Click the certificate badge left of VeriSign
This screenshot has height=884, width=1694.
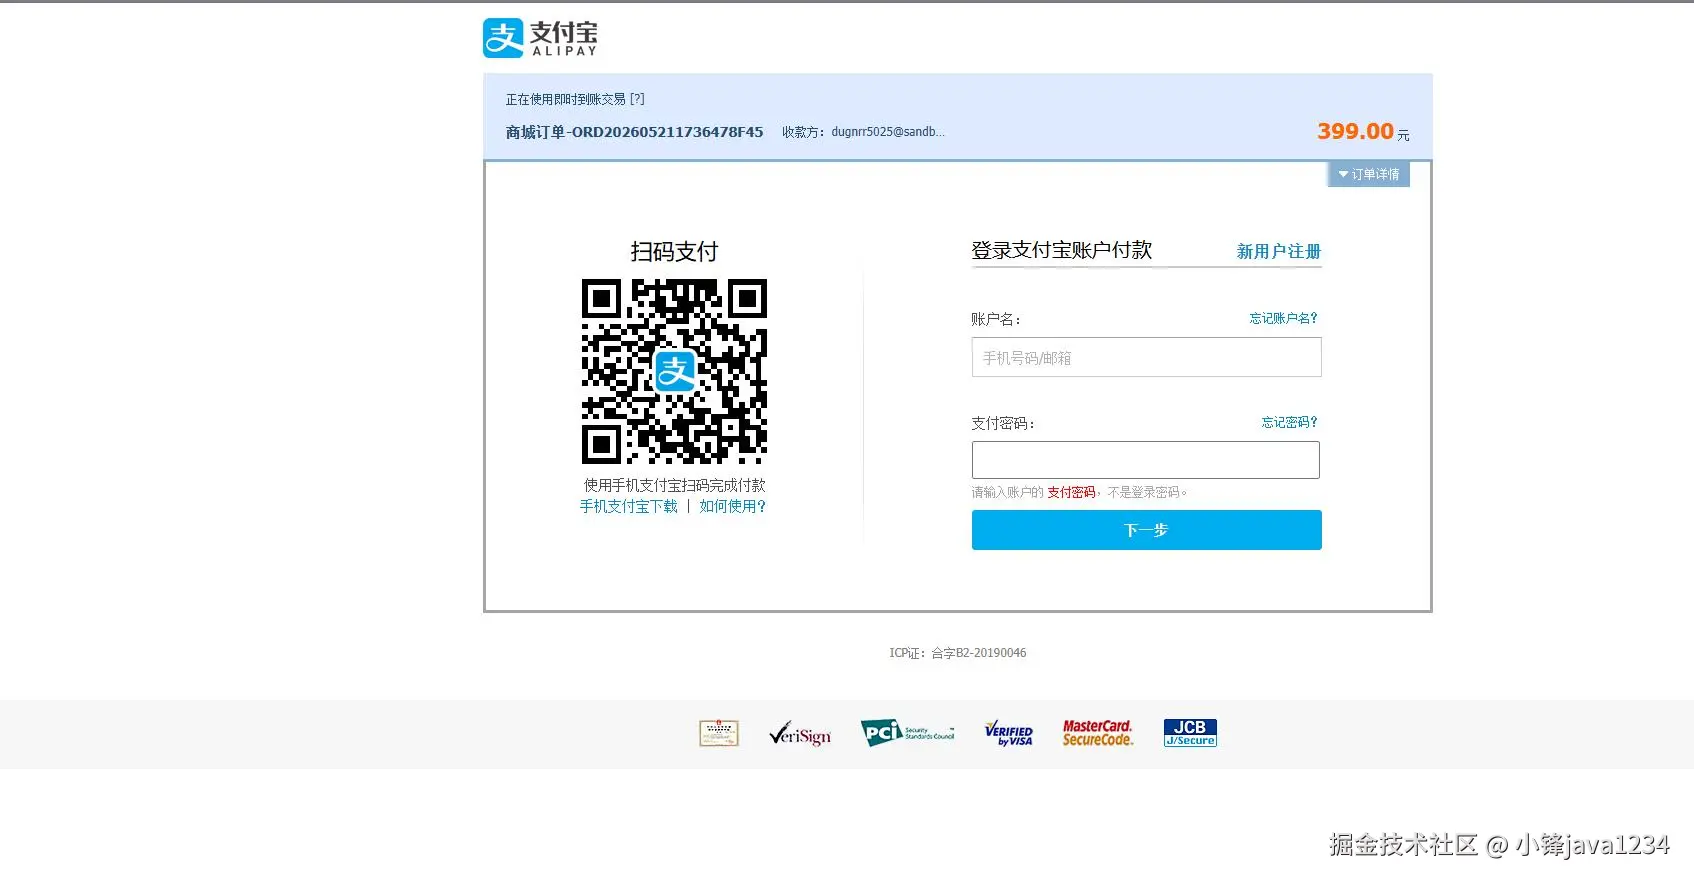pos(719,733)
